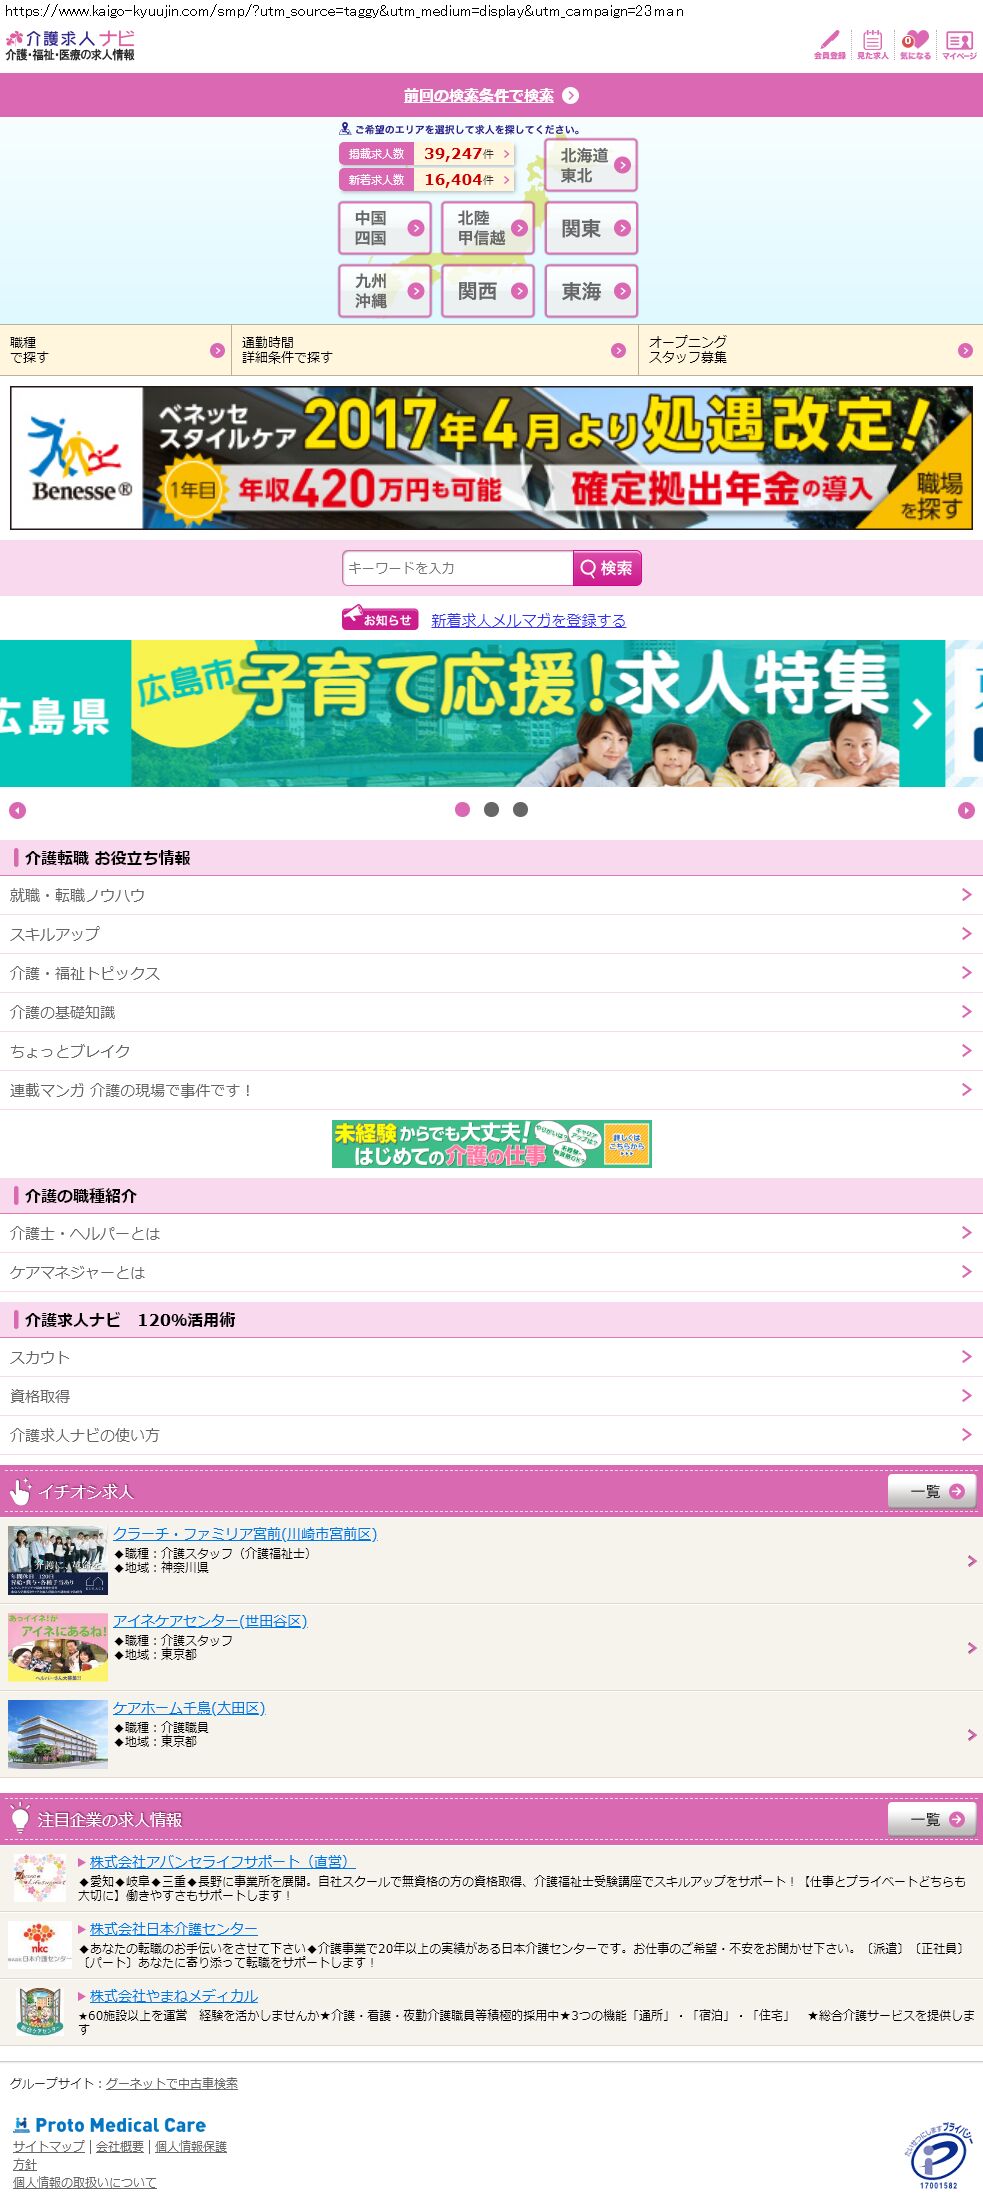
Task: Select 中国 四国 region button
Action: 385,228
